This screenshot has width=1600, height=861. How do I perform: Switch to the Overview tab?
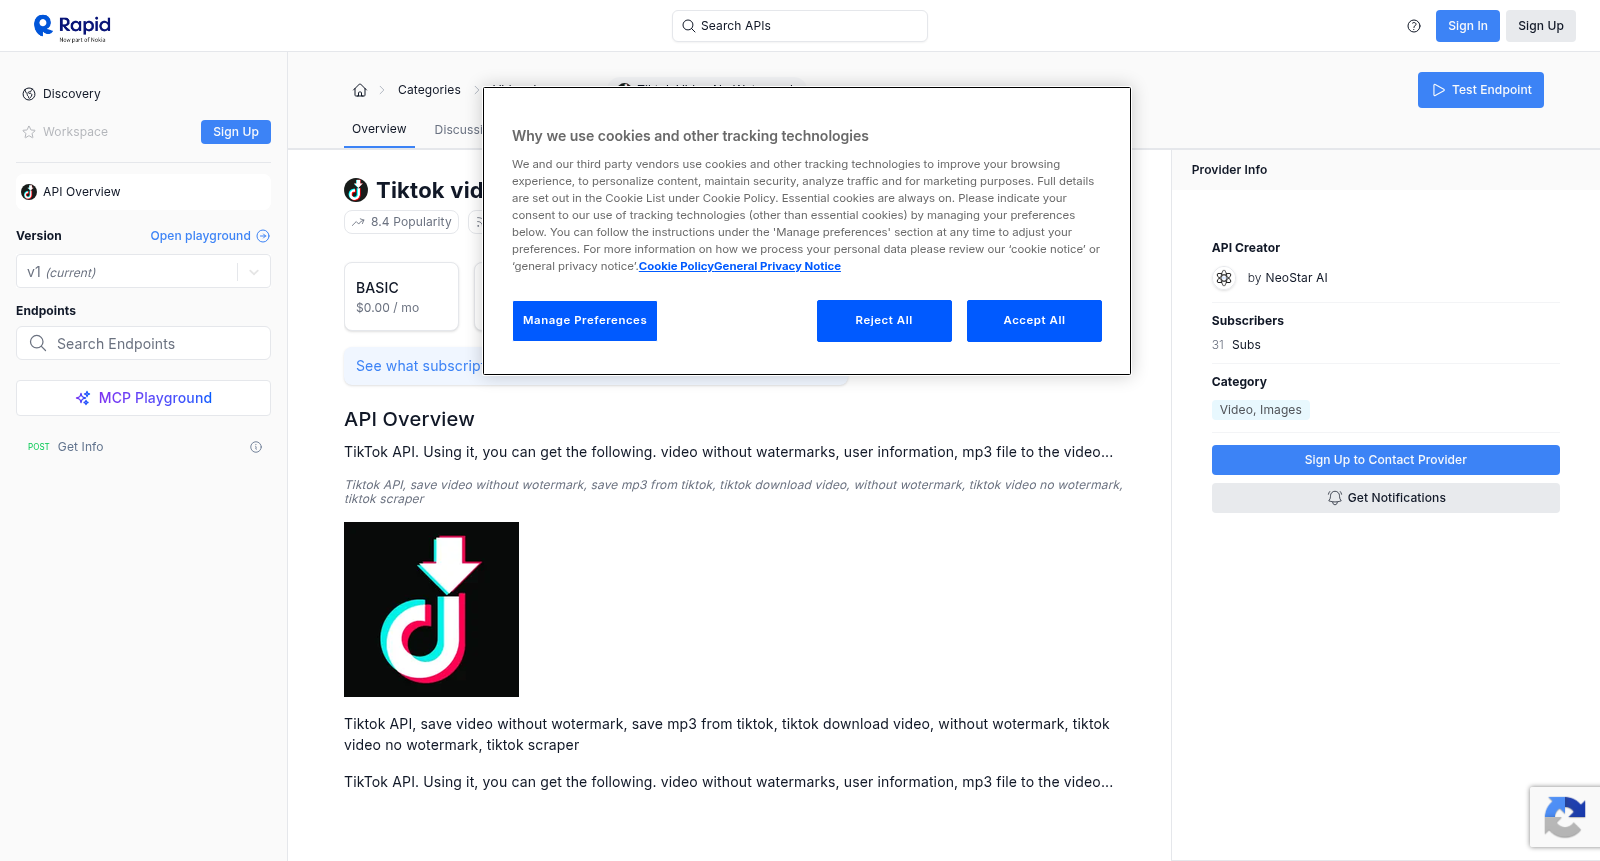coord(379,129)
